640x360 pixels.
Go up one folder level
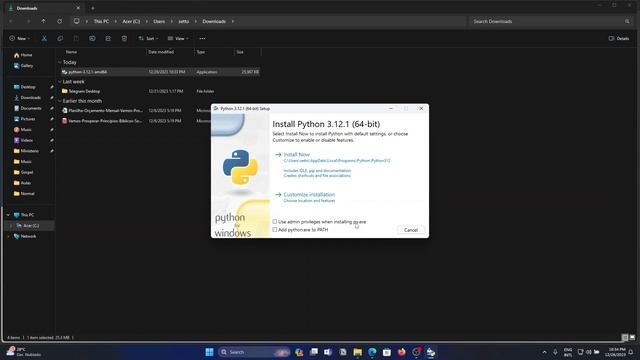44,21
